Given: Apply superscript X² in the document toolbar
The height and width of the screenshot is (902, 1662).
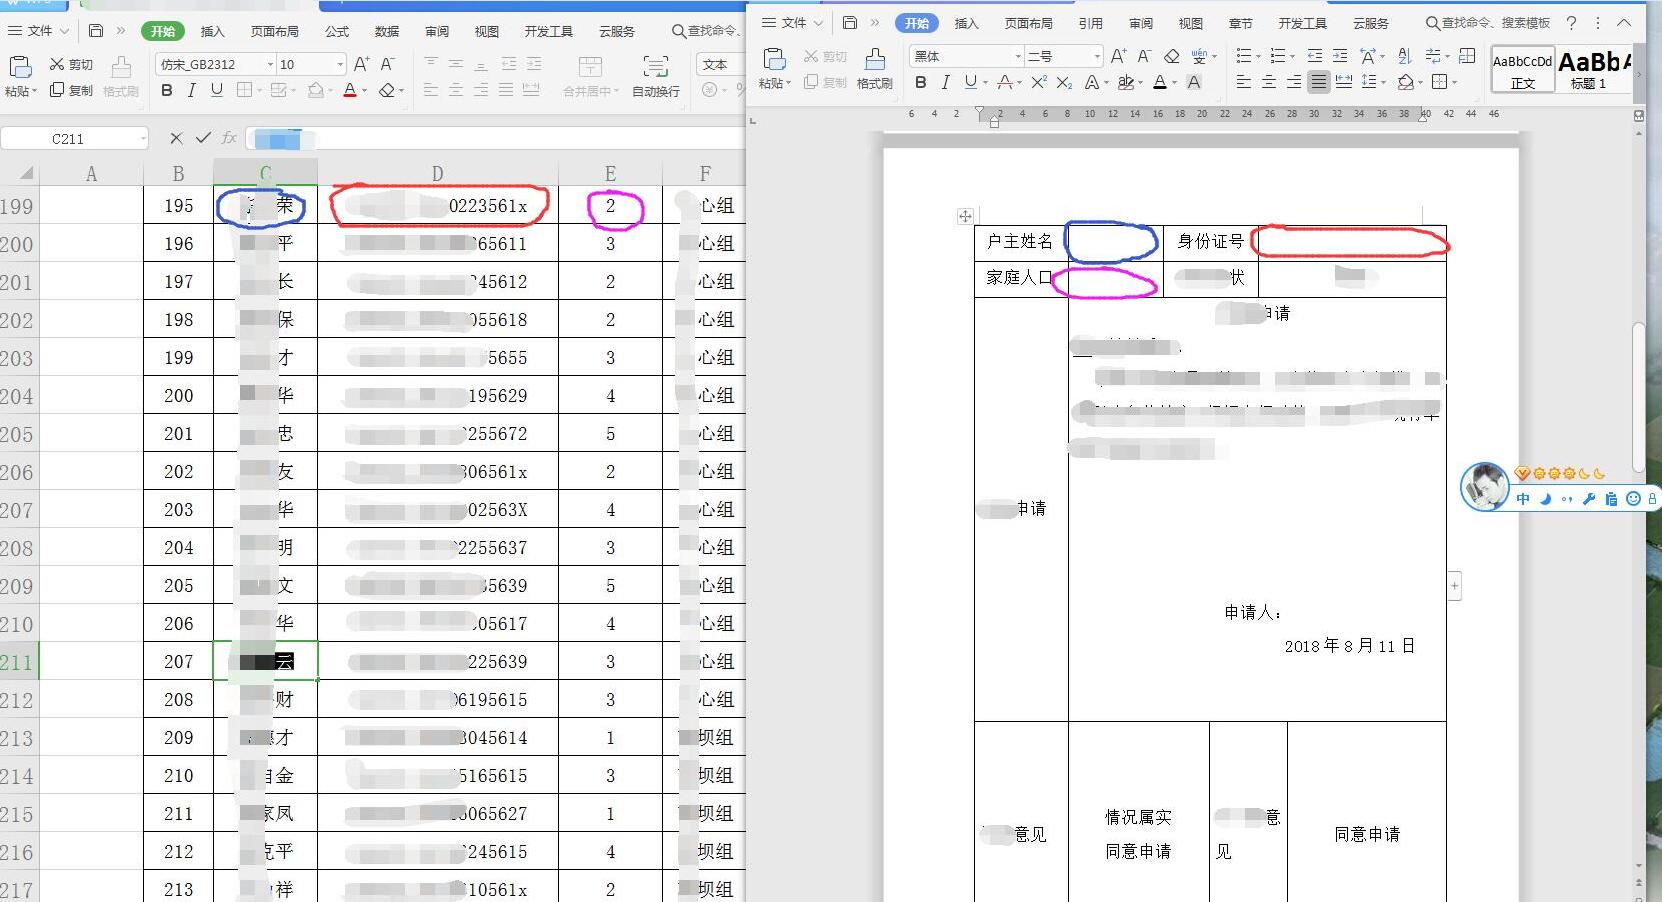Looking at the screenshot, I should 1038,82.
